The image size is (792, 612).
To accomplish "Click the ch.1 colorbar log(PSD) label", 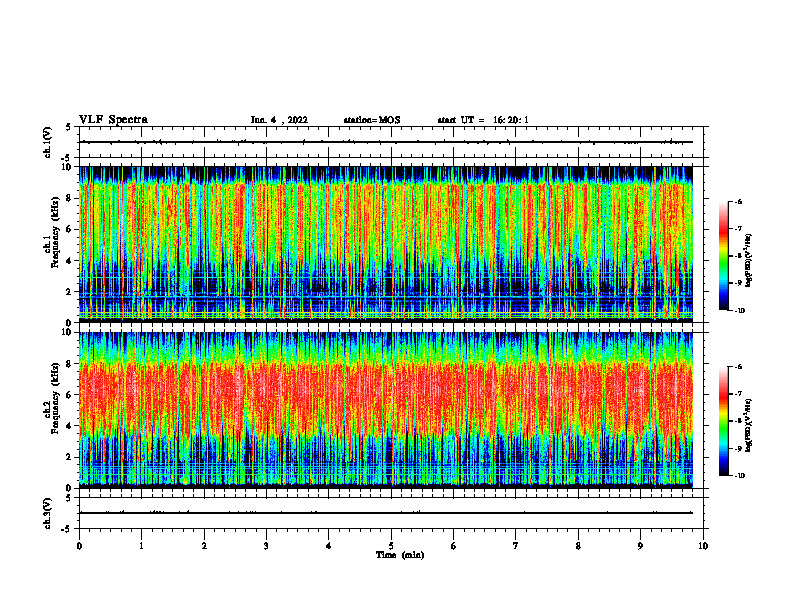I will [749, 261].
